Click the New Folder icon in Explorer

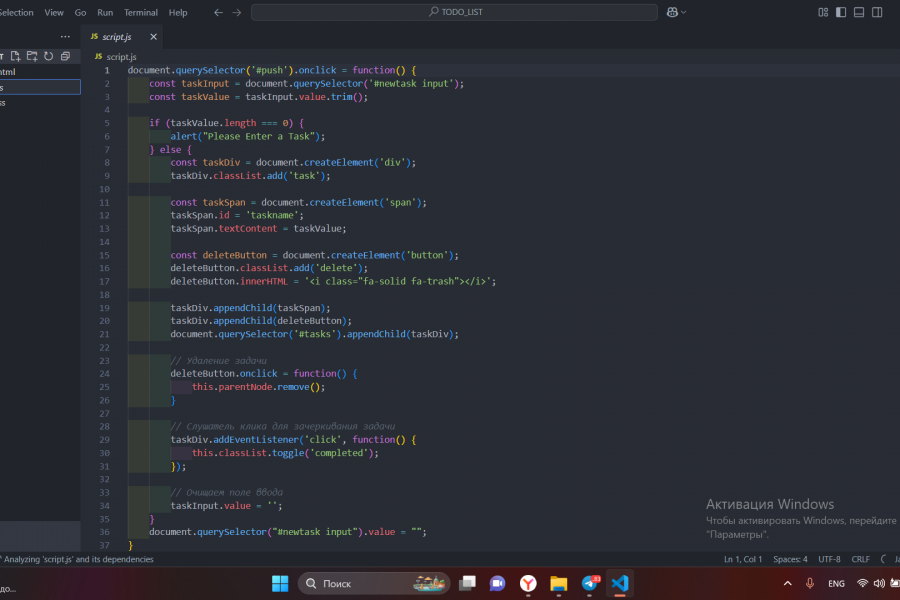[32, 55]
